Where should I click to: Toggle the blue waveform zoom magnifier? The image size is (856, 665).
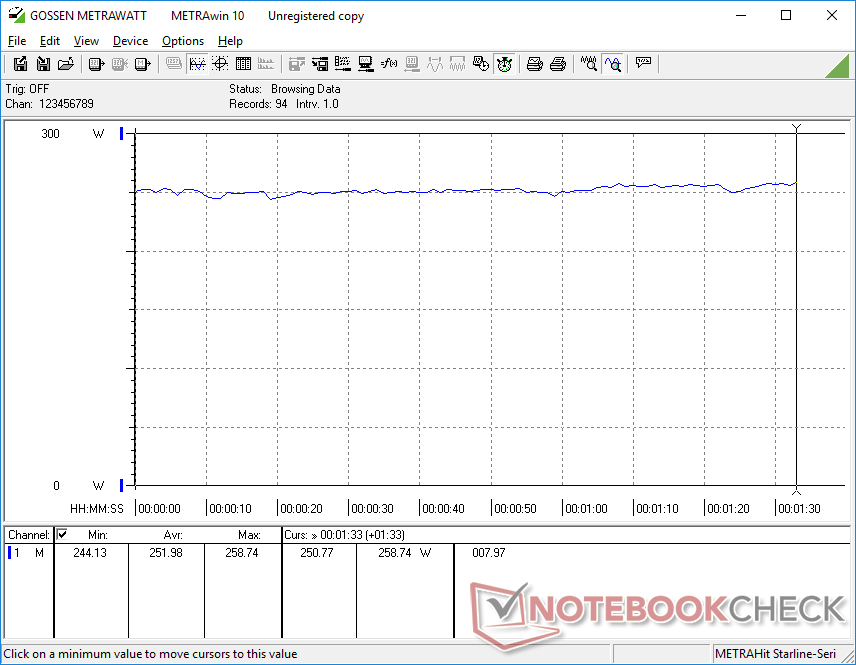(613, 64)
